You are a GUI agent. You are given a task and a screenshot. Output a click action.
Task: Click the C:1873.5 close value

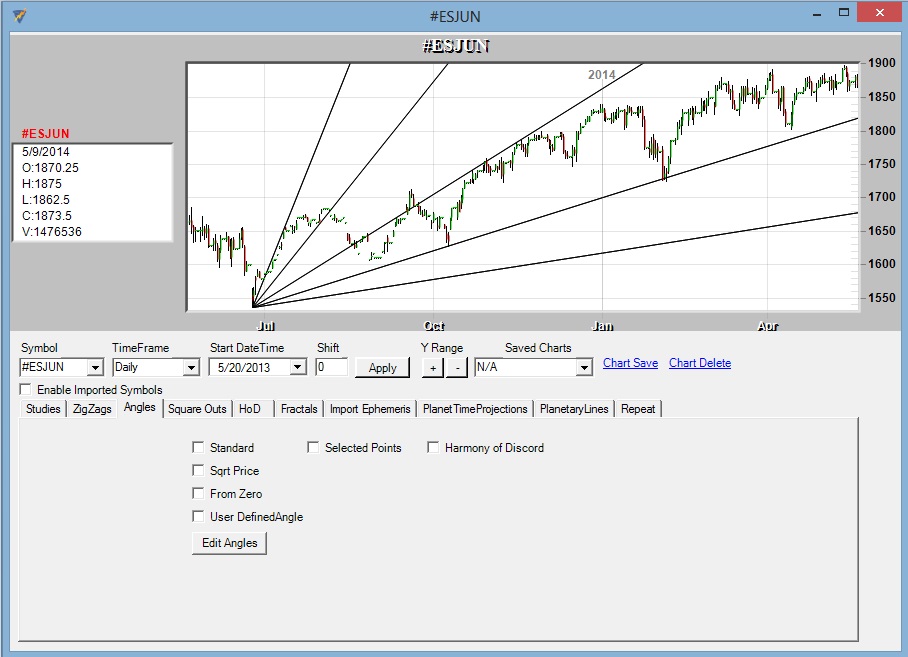point(47,216)
